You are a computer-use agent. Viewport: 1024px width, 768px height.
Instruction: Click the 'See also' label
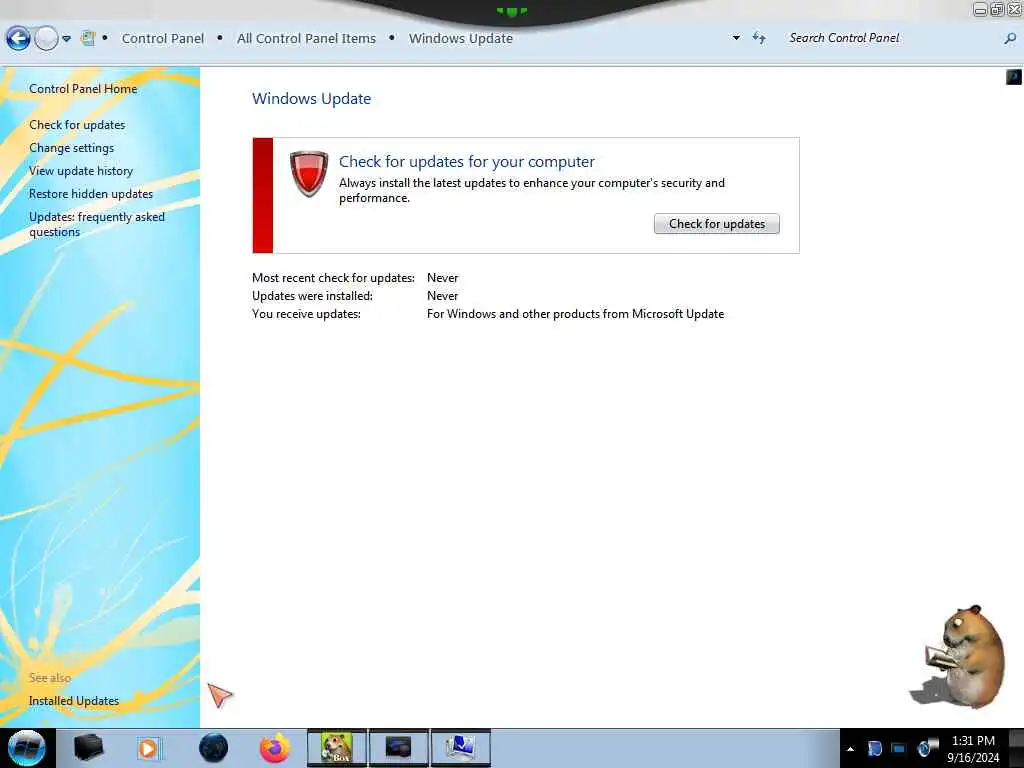point(50,678)
